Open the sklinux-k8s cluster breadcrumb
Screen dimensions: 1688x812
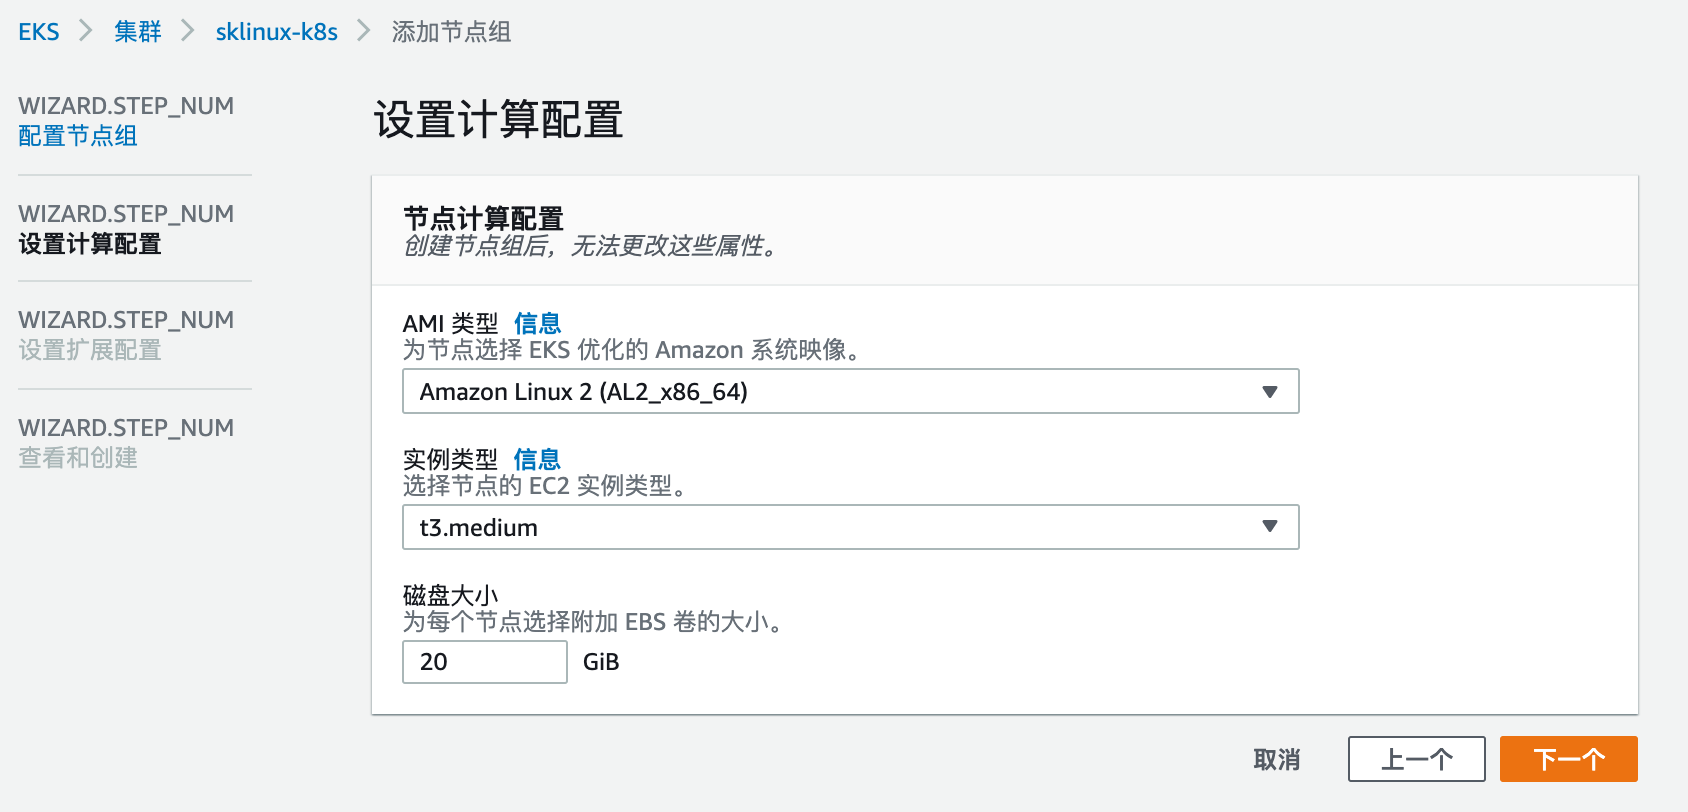tap(276, 32)
